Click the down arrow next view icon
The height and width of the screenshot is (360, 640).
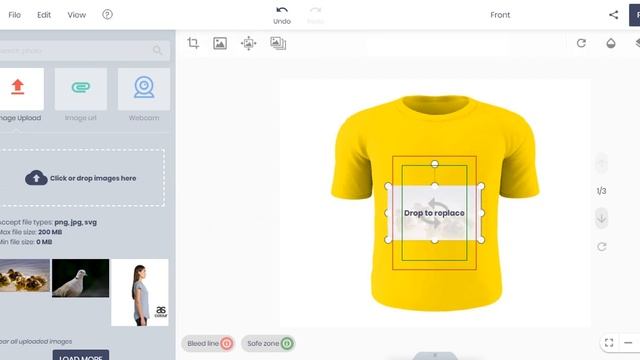(602, 218)
